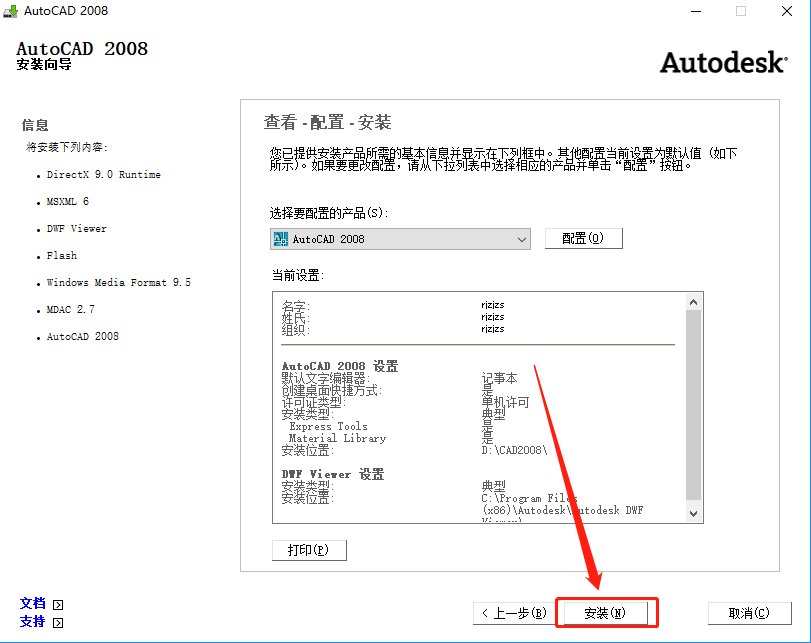
Task: Click the Autodesk logo
Action: click(x=724, y=63)
